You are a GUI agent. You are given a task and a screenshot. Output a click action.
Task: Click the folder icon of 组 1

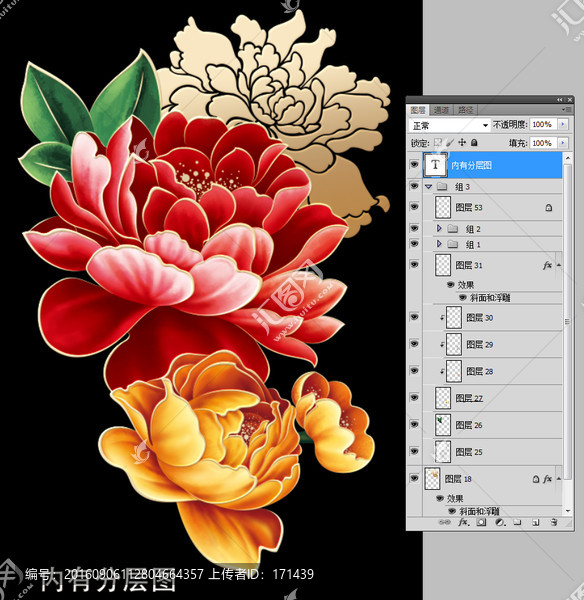(x=453, y=244)
